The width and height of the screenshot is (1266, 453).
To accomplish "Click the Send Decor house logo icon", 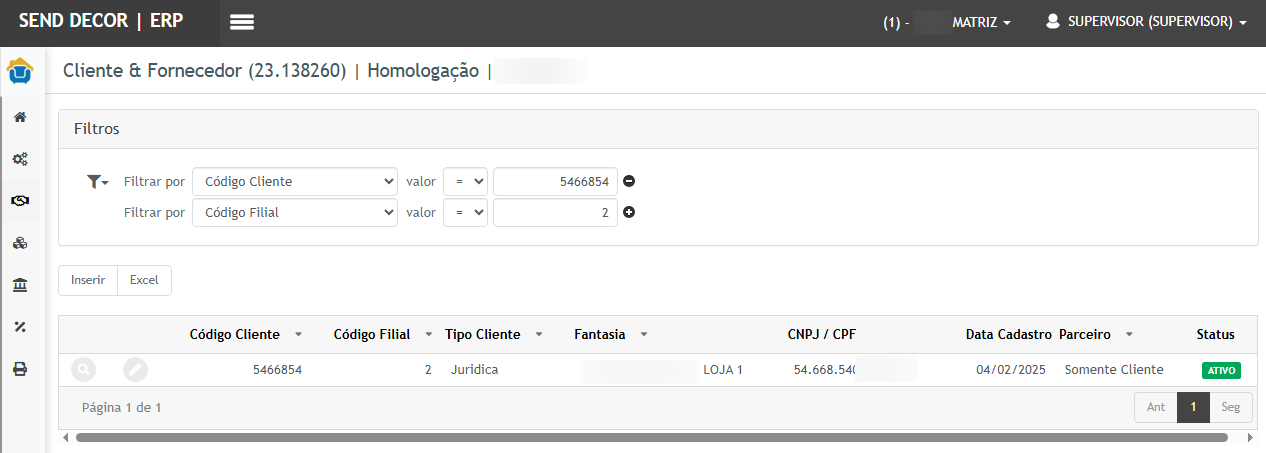I will [20, 73].
